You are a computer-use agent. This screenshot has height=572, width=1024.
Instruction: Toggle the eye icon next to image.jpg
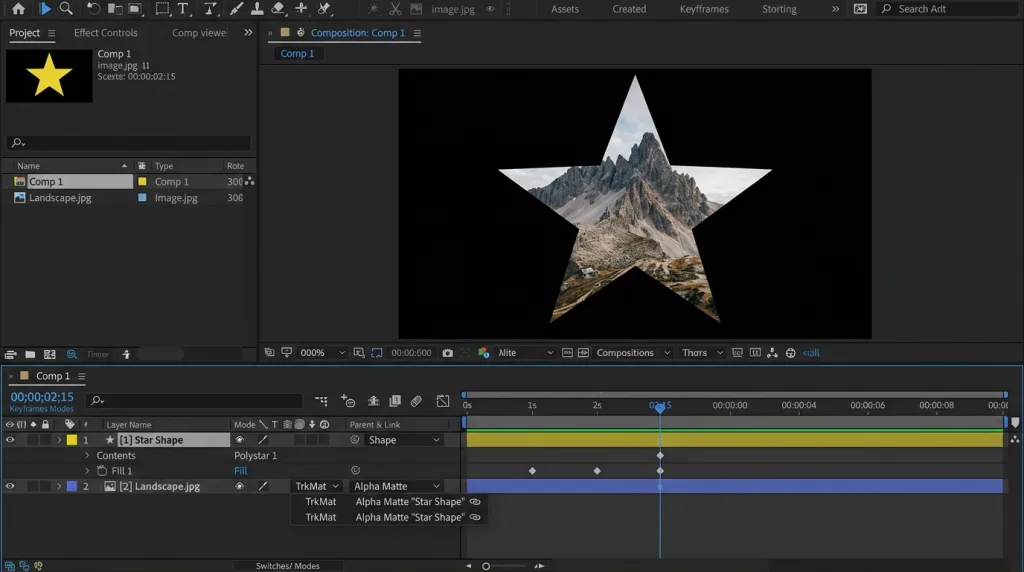click(x=490, y=9)
